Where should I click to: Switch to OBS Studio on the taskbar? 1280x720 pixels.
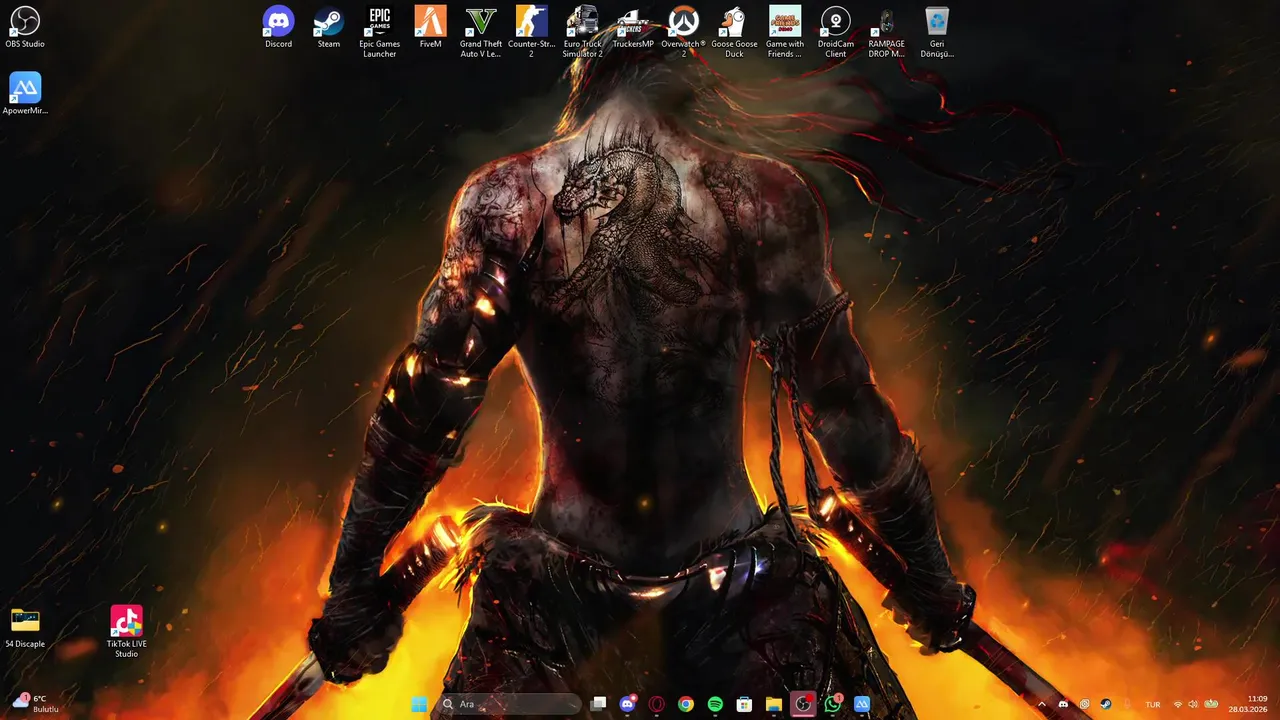click(803, 704)
